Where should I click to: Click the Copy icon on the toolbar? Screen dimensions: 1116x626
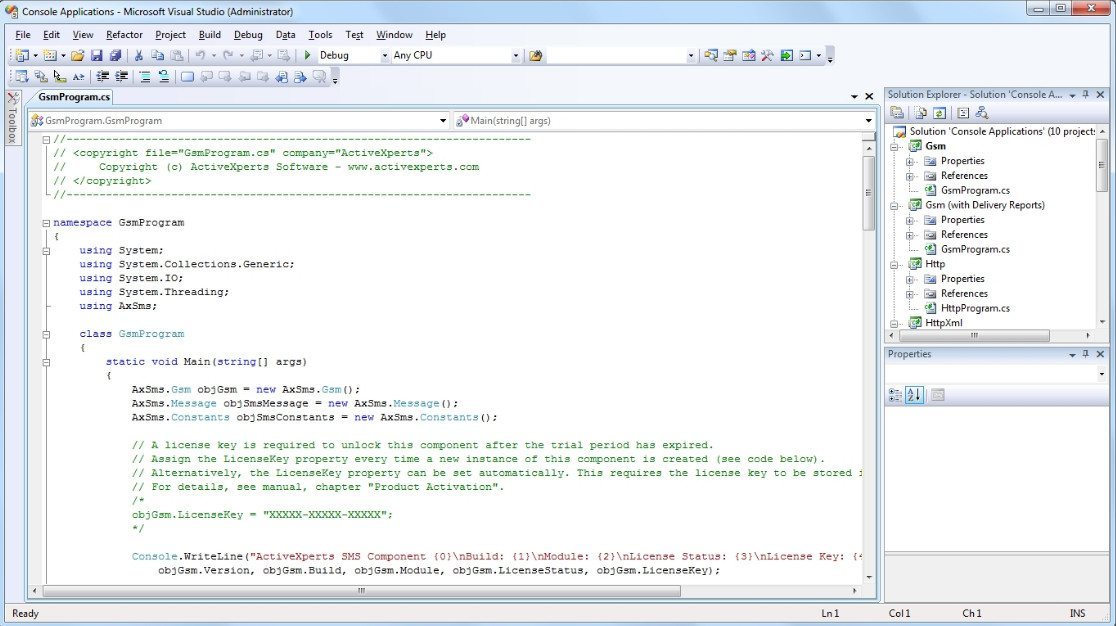[x=158, y=55]
